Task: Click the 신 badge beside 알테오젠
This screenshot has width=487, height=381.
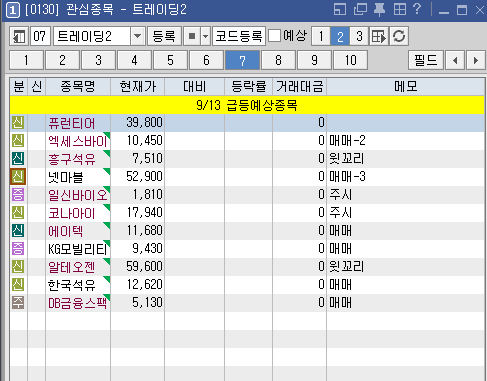Action: tap(18, 267)
